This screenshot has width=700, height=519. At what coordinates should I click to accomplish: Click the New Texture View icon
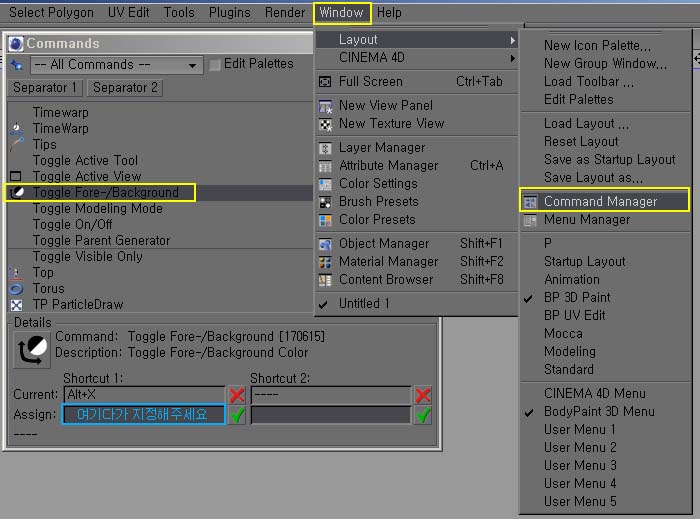[x=325, y=125]
